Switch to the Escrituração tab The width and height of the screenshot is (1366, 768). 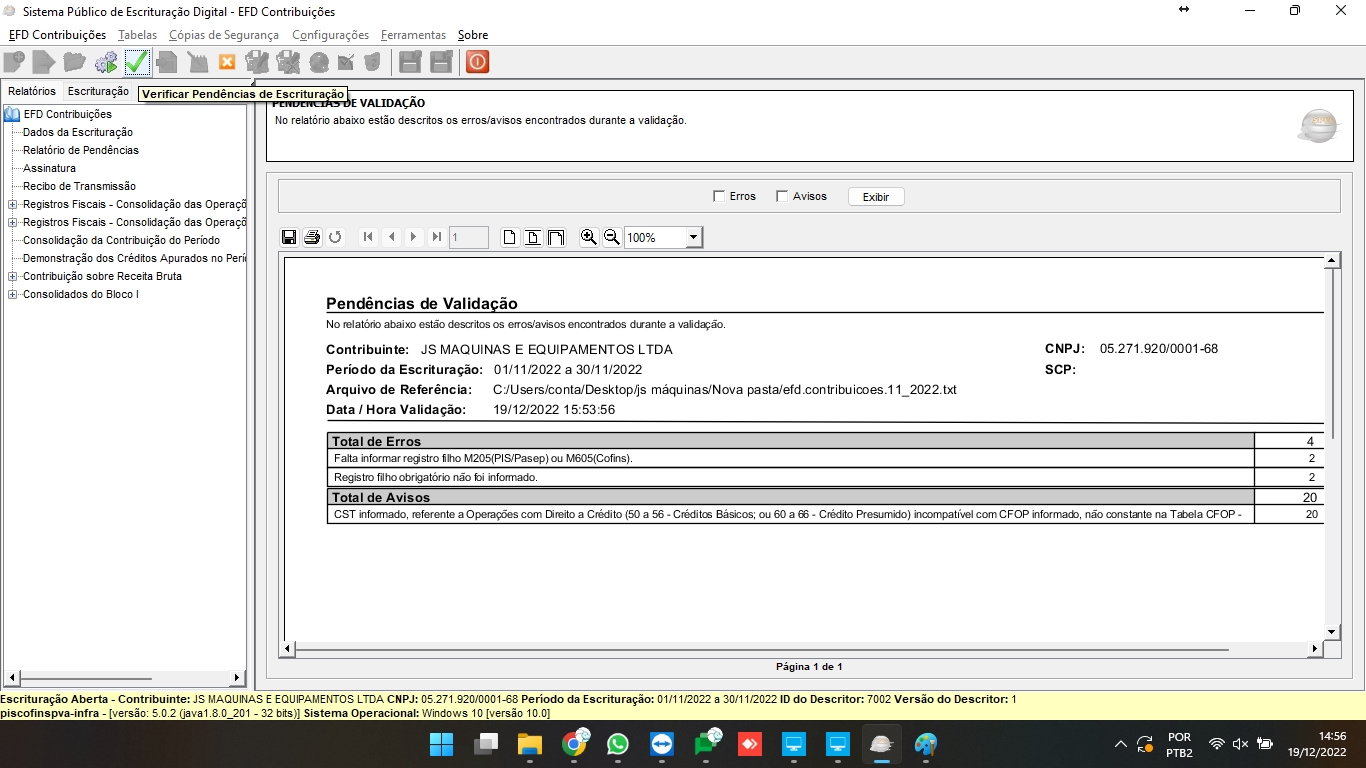[98, 91]
